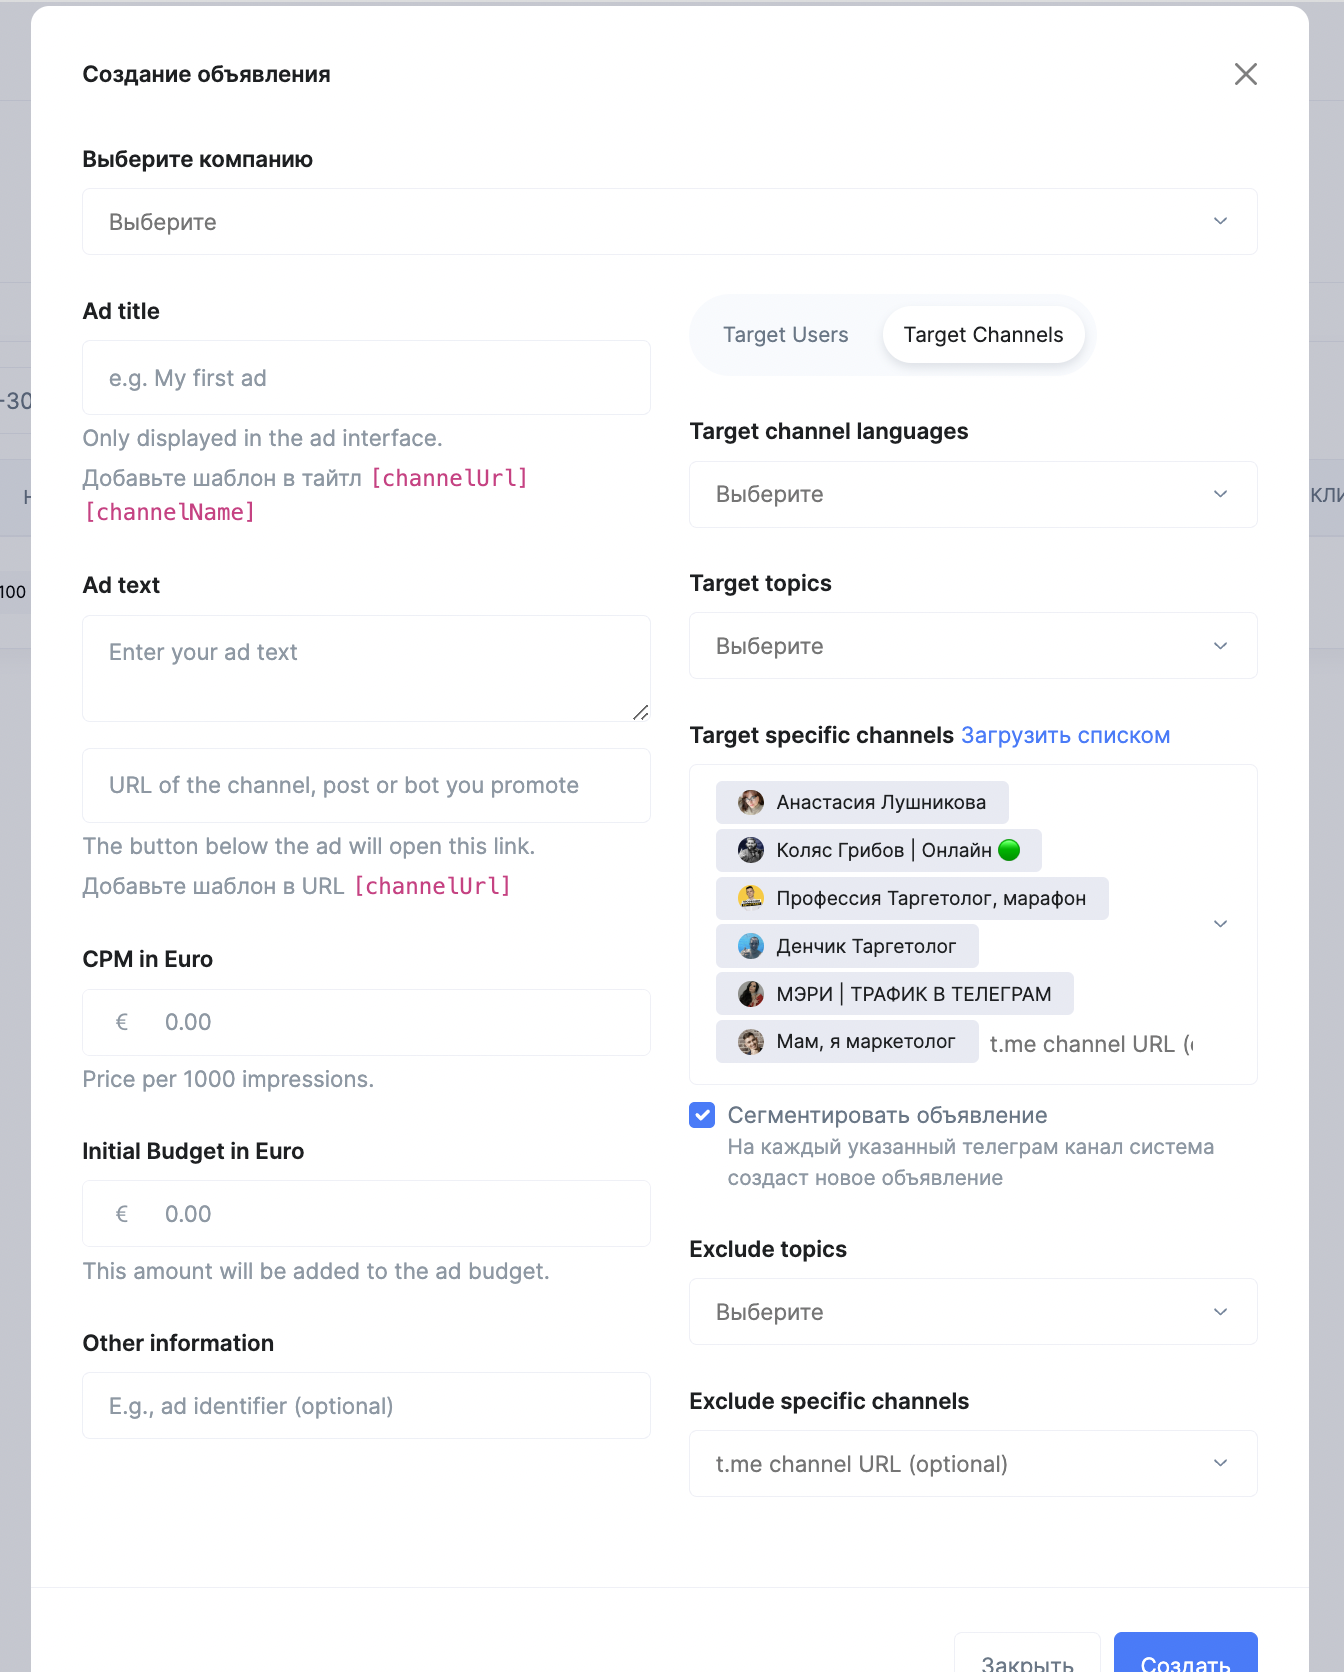Screen dimensions: 1344x1672
Task: Uncheck Сегментировать объявление checkbox
Action: [702, 1115]
